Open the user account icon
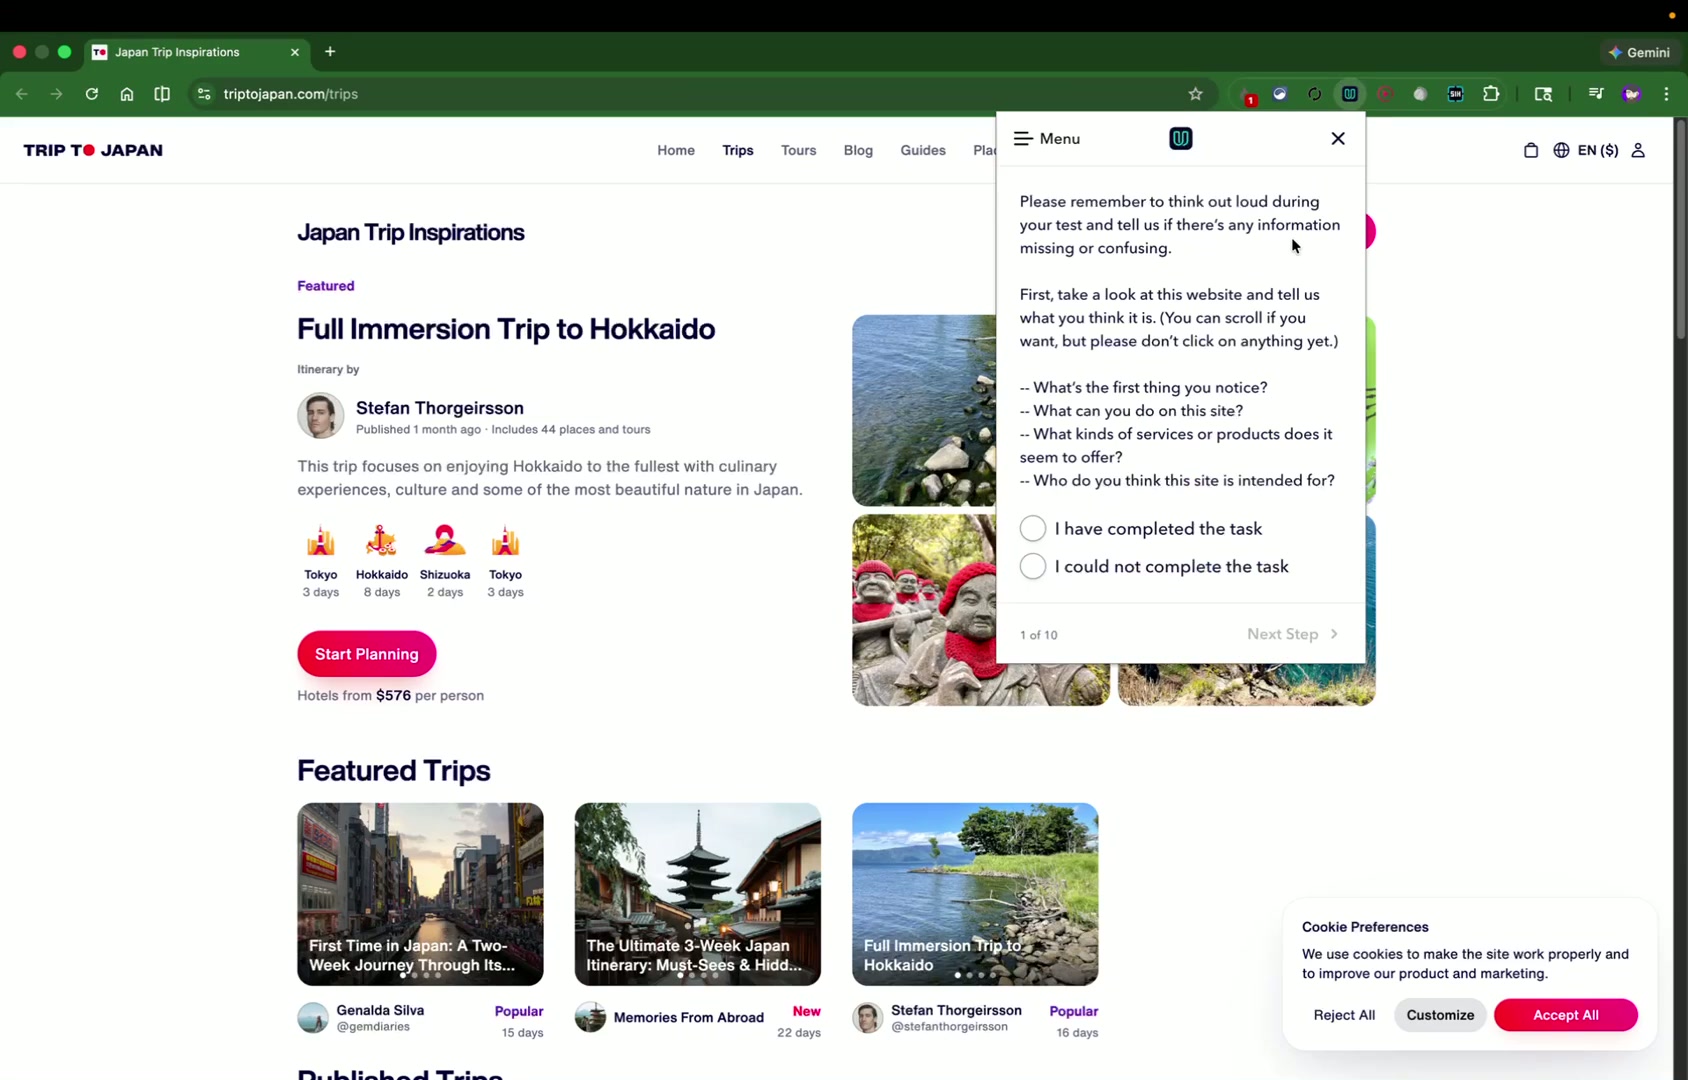 pos(1639,149)
